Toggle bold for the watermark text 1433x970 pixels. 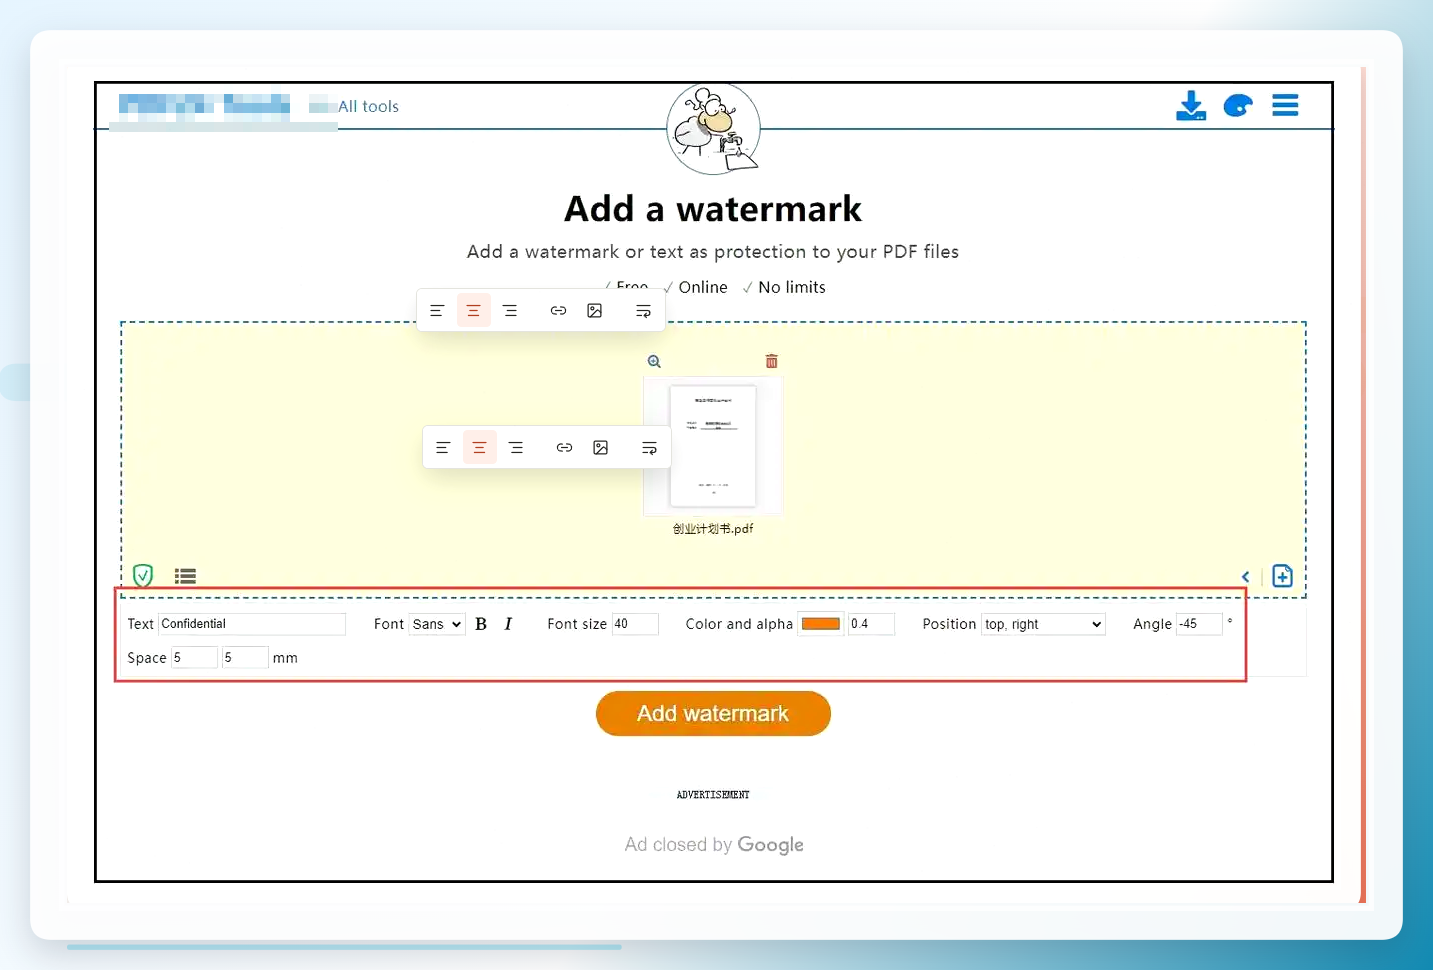[x=481, y=624]
